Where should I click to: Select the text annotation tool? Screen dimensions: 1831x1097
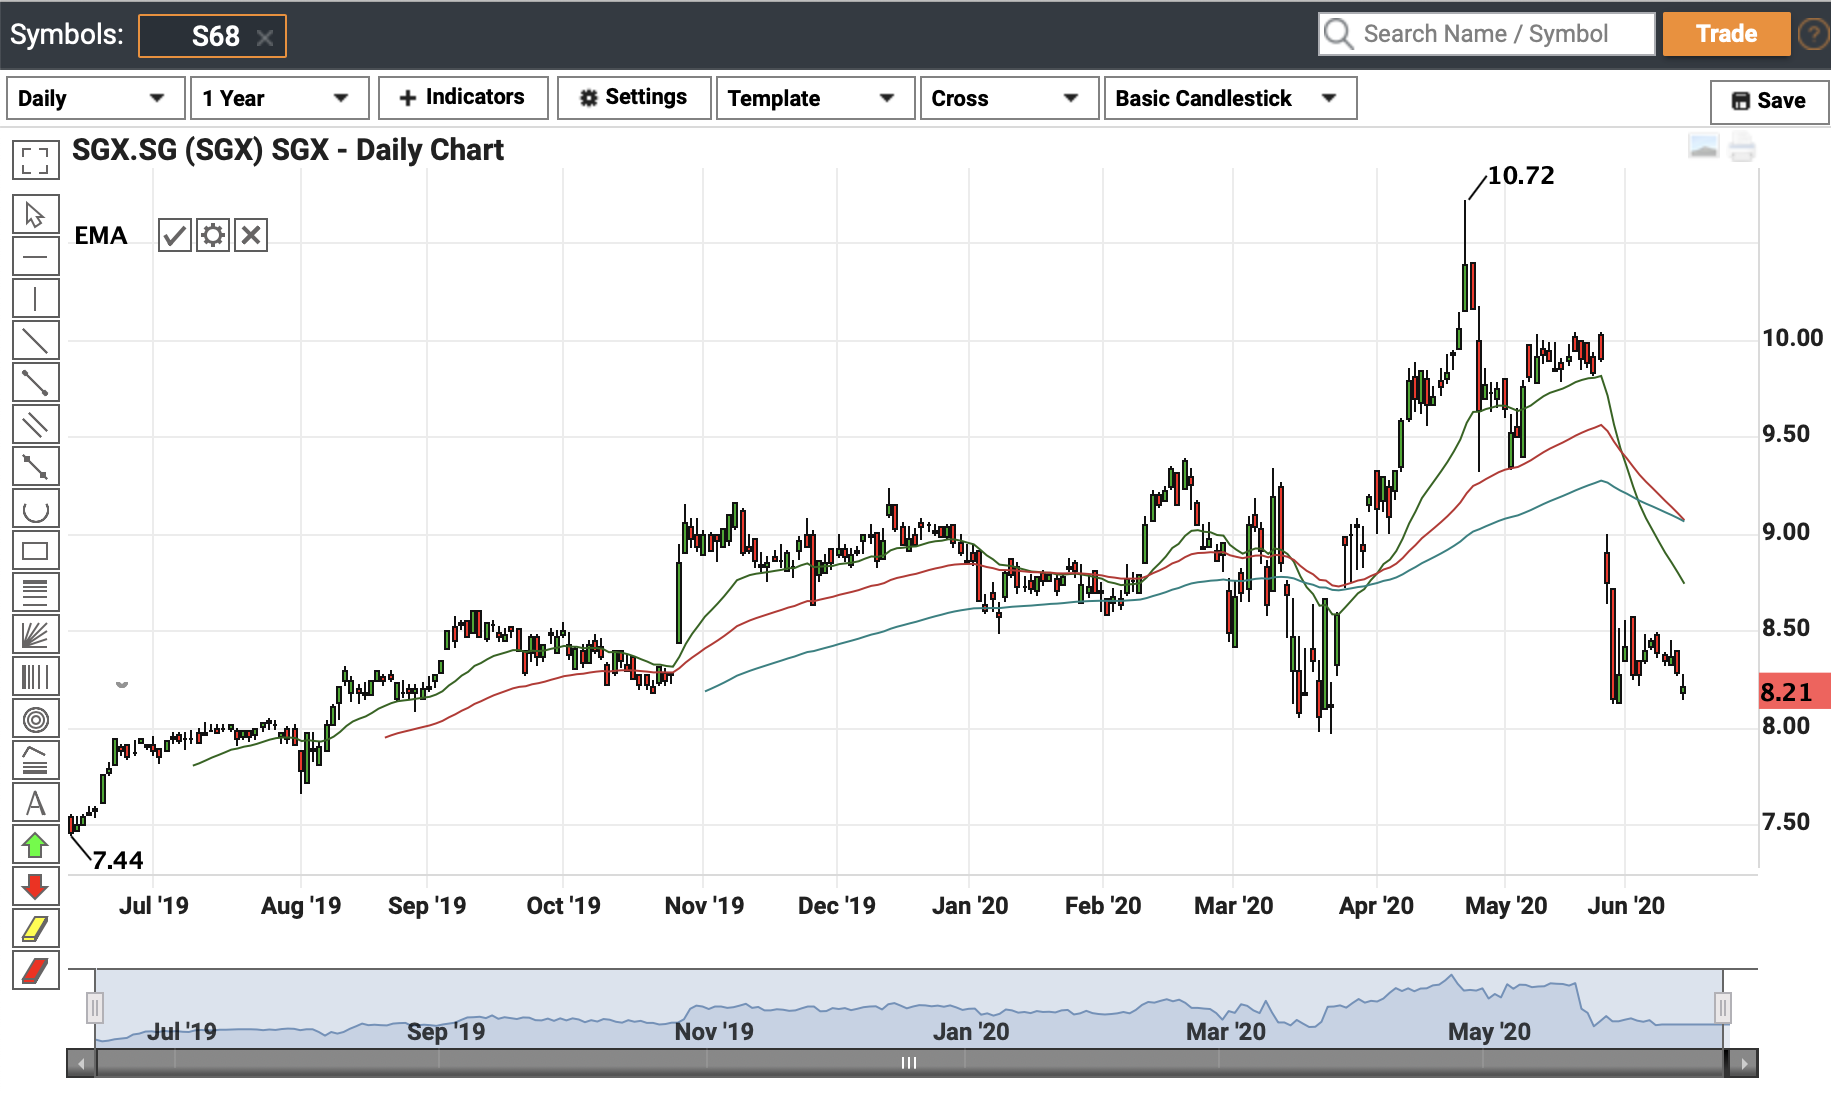[x=35, y=803]
